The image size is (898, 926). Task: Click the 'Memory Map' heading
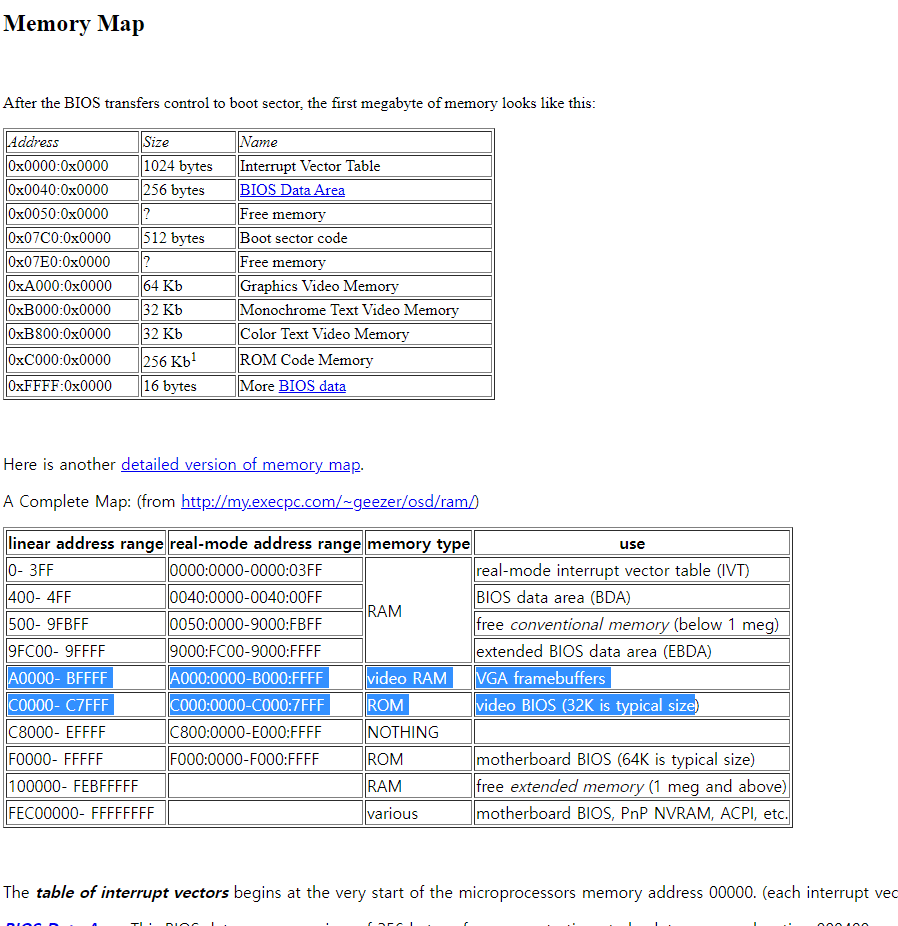(x=74, y=24)
